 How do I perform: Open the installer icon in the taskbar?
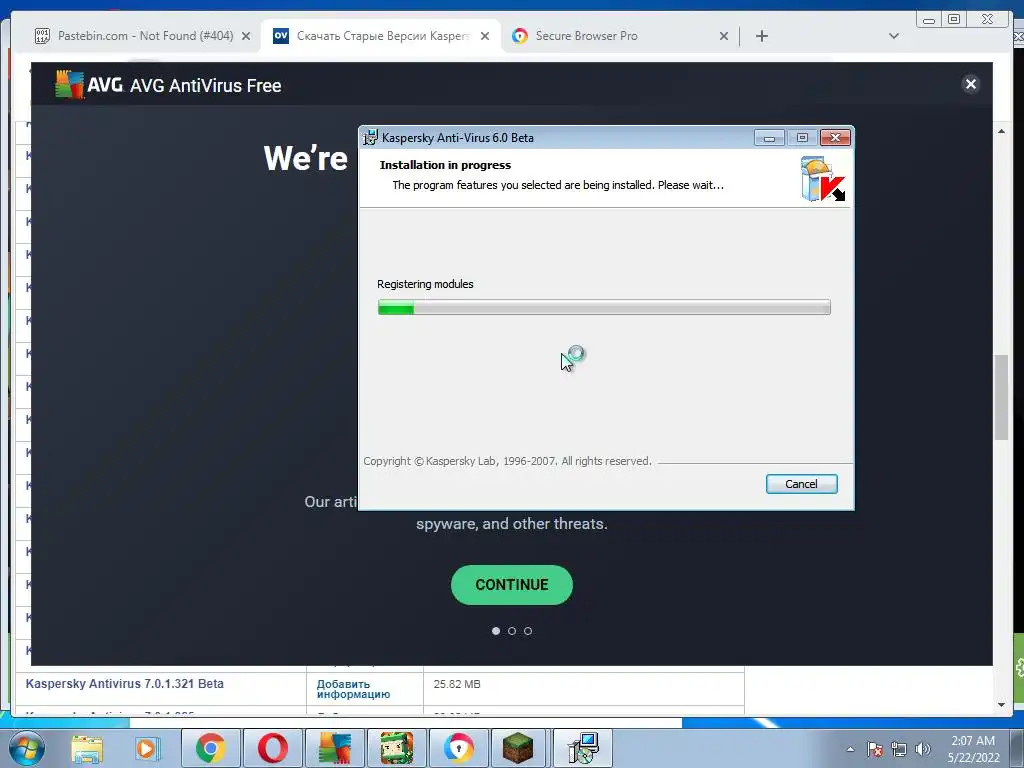point(583,748)
